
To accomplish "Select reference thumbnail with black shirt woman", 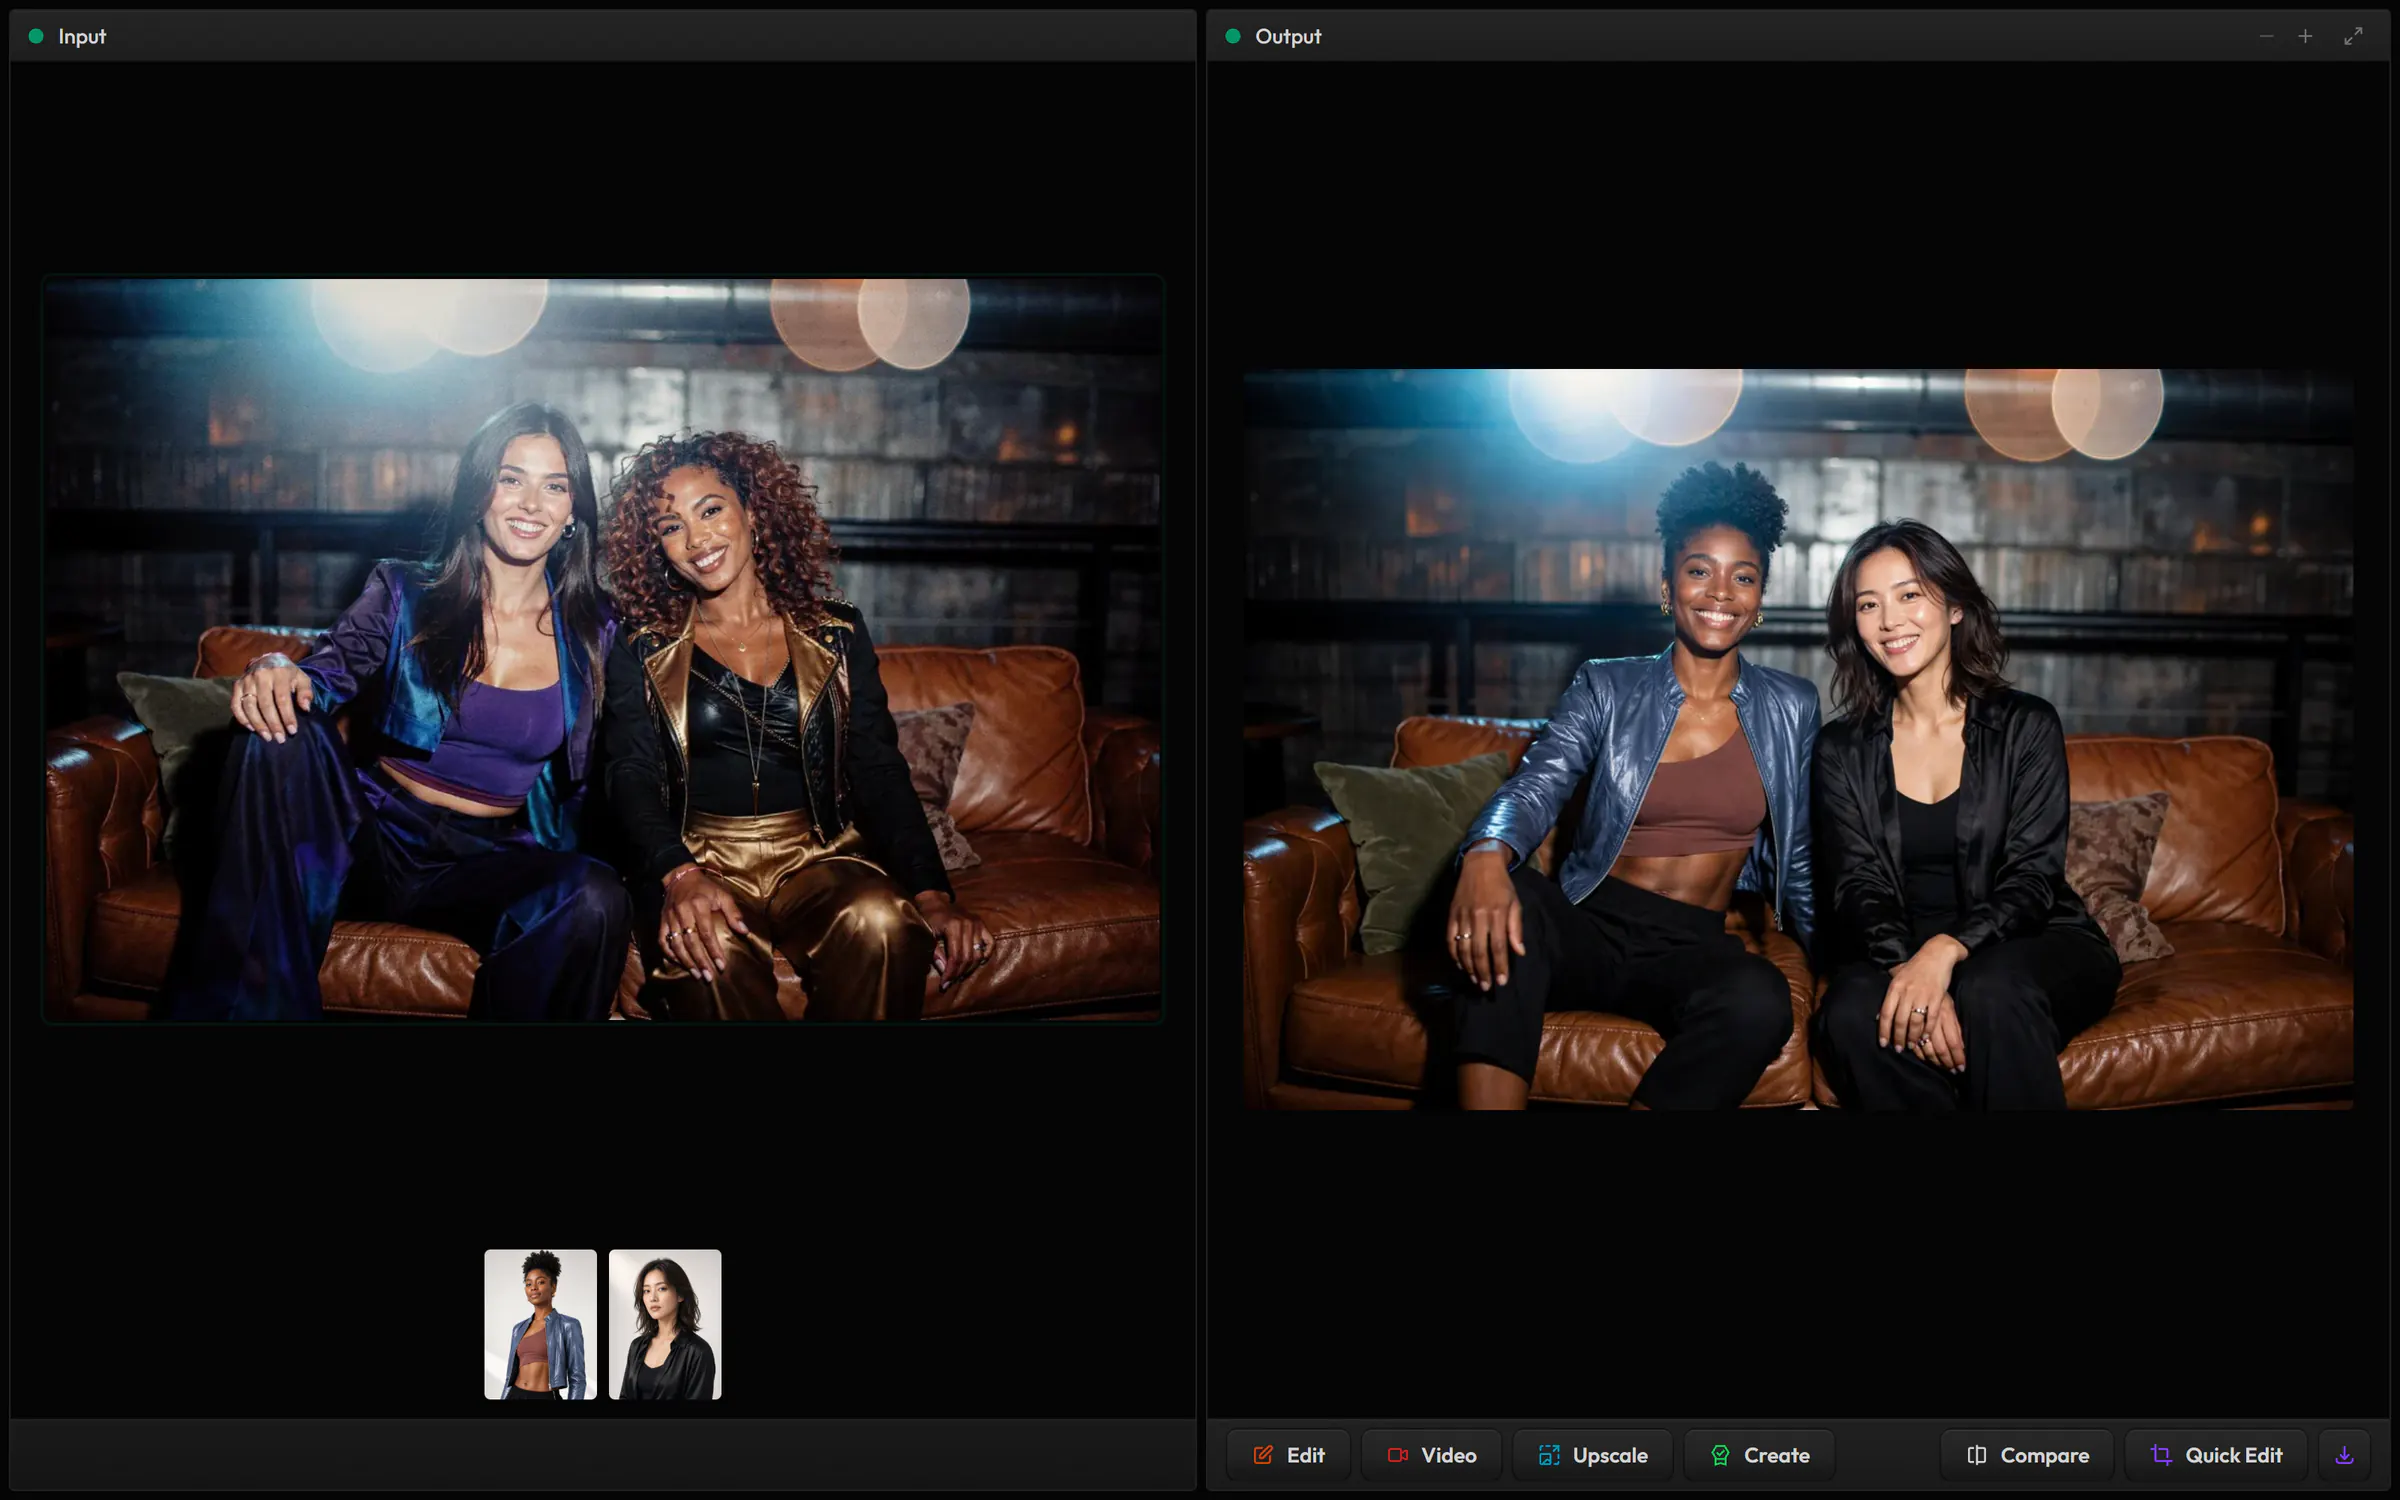I will coord(665,1324).
